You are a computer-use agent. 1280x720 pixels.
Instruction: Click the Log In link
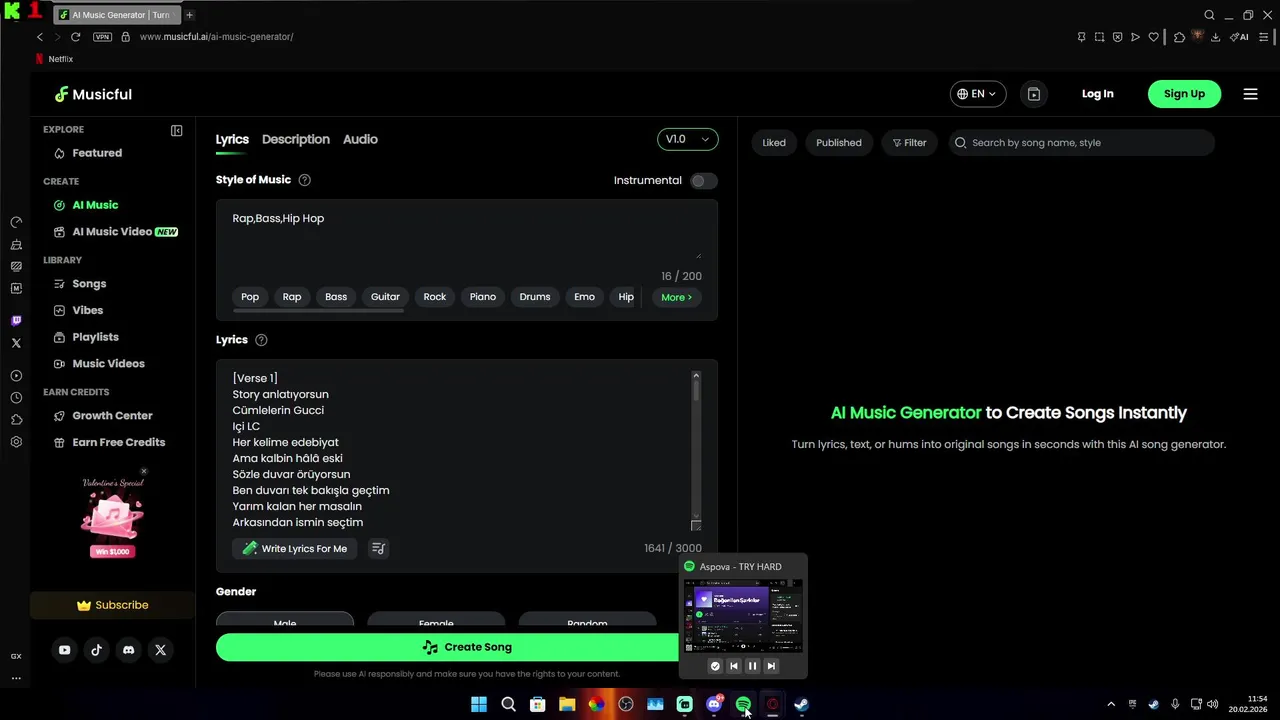pos(1097,94)
